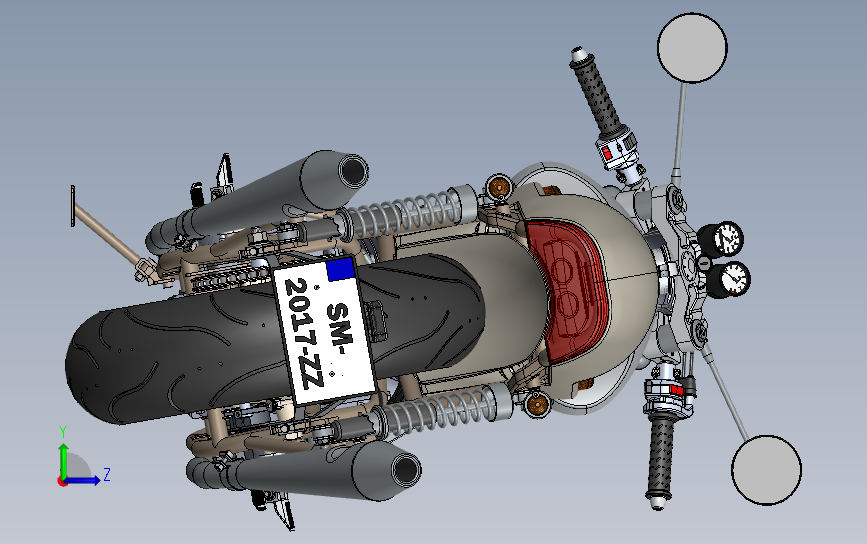
Task: Select the red tail light lens
Action: (567, 291)
